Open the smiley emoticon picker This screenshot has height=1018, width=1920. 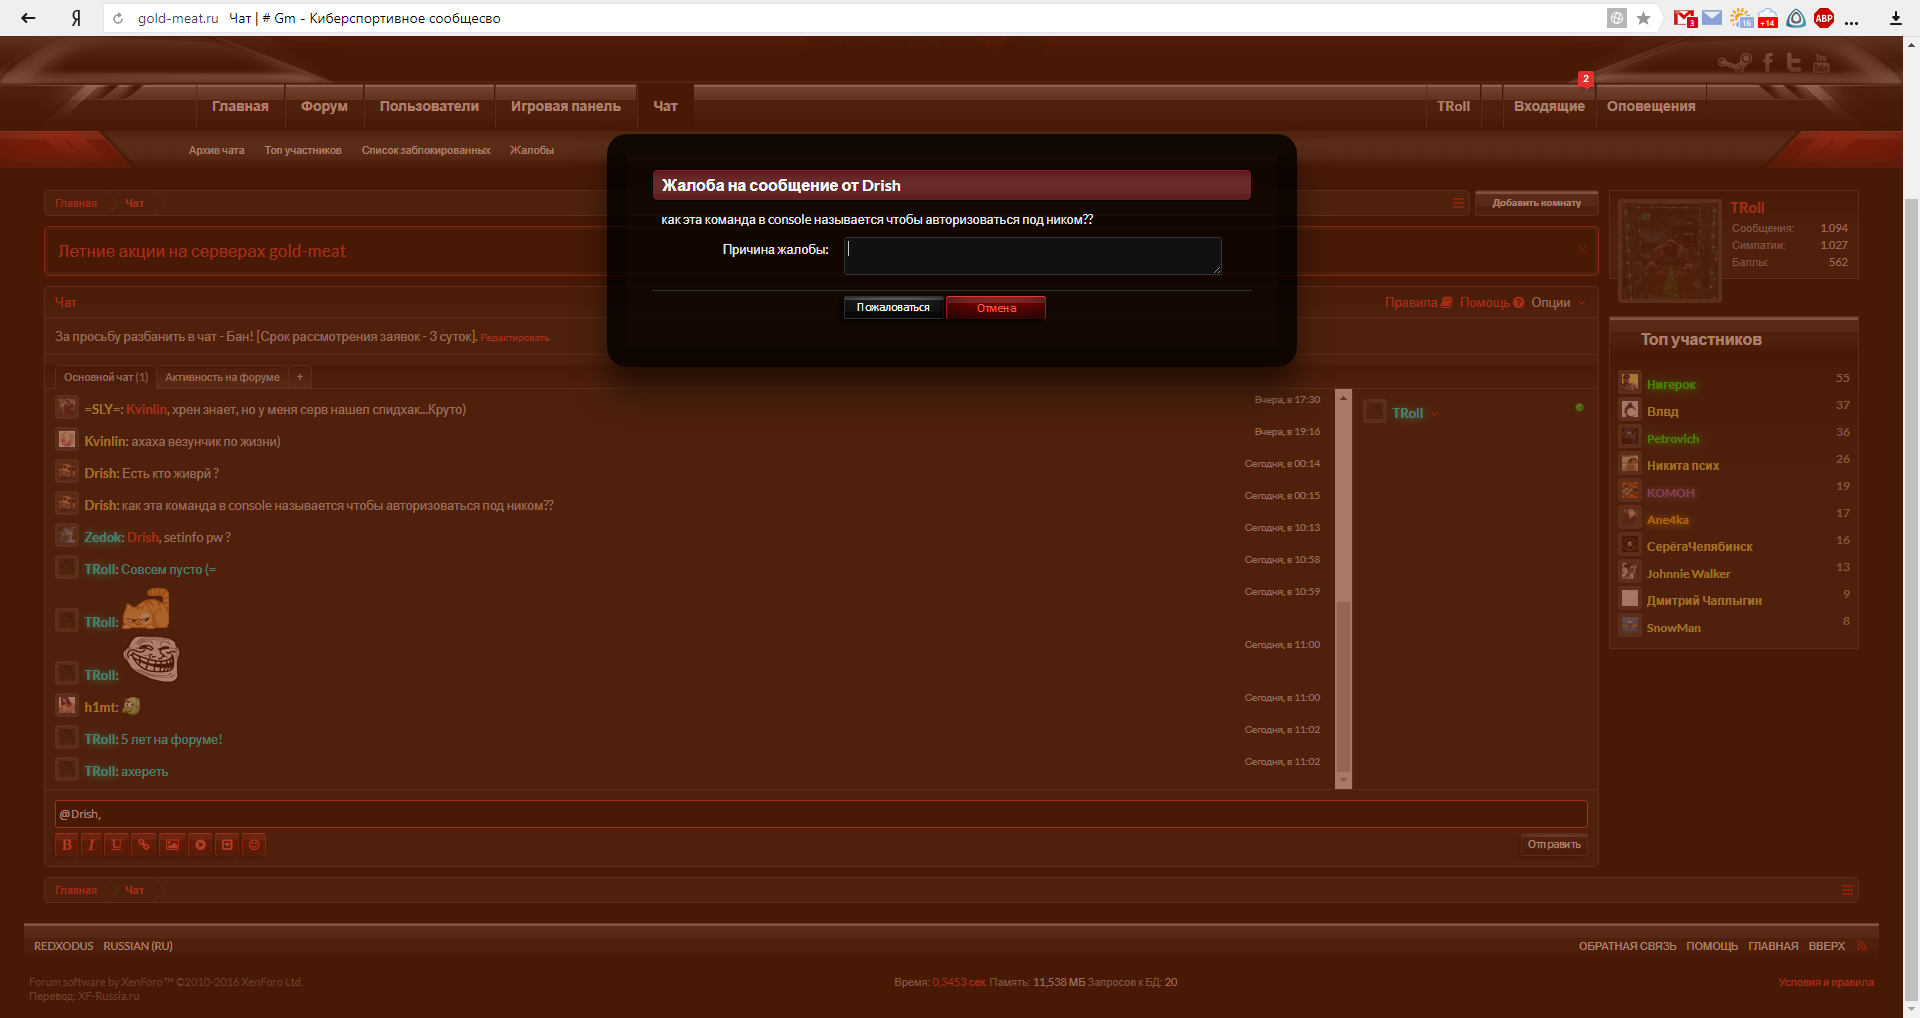(254, 845)
